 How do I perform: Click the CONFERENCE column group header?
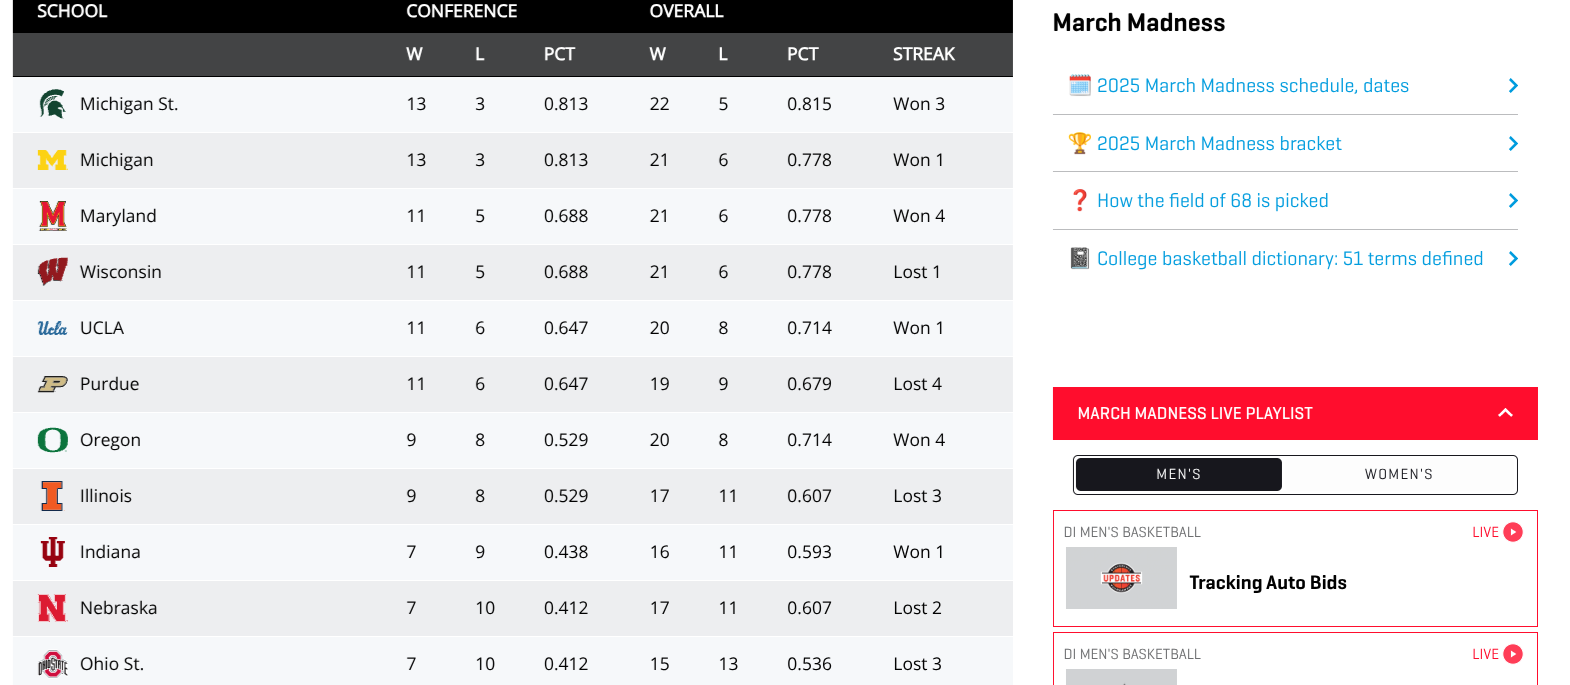pyautogui.click(x=461, y=12)
